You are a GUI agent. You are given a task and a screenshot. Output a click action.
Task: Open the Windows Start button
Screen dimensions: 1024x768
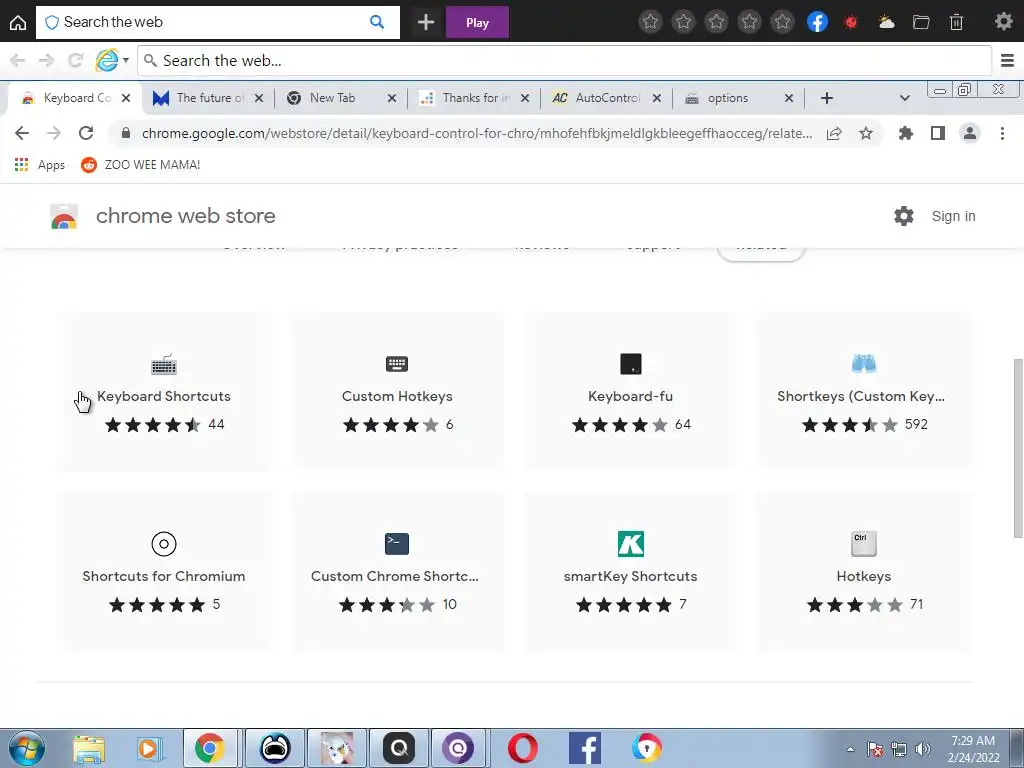pos(26,748)
